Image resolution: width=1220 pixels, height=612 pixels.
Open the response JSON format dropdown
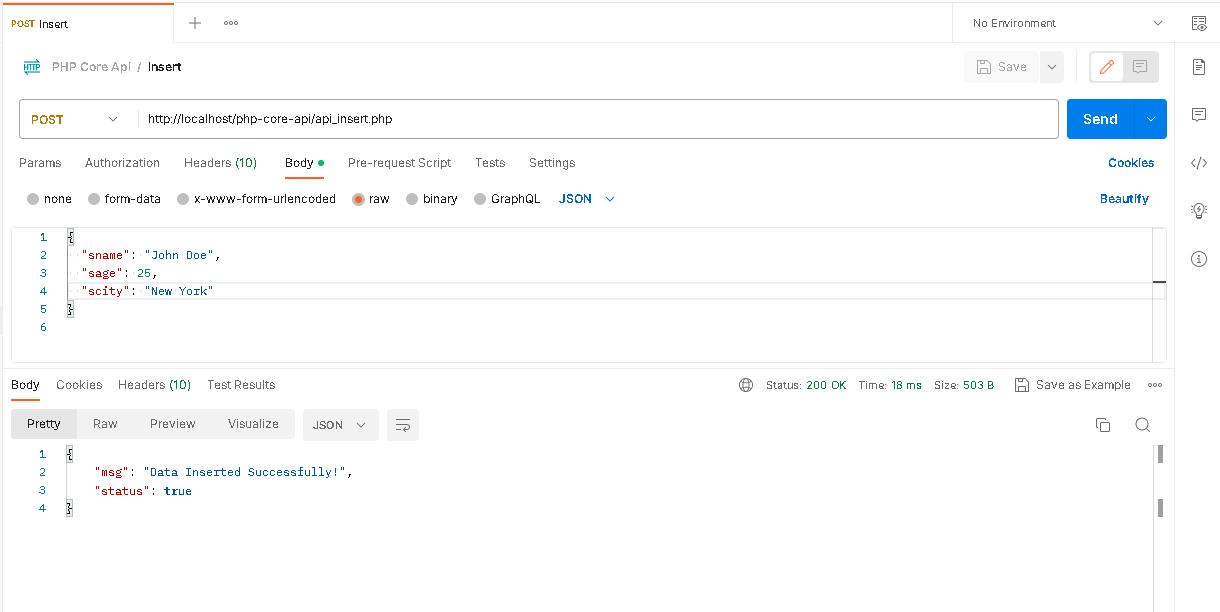pyautogui.click(x=341, y=425)
